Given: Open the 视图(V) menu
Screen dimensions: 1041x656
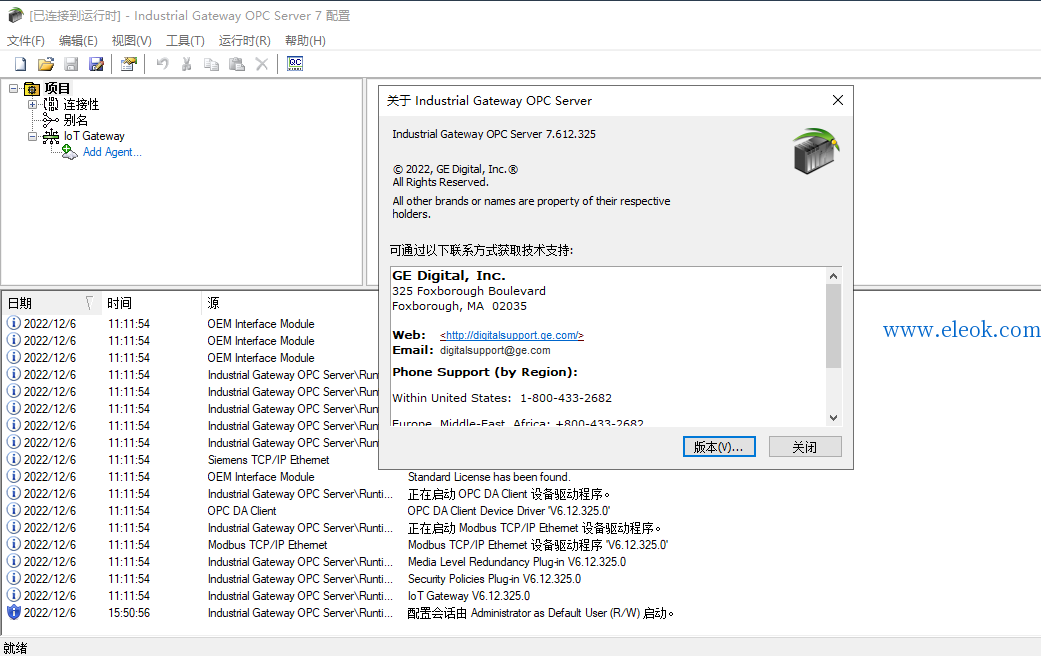Looking at the screenshot, I should click(x=131, y=41).
